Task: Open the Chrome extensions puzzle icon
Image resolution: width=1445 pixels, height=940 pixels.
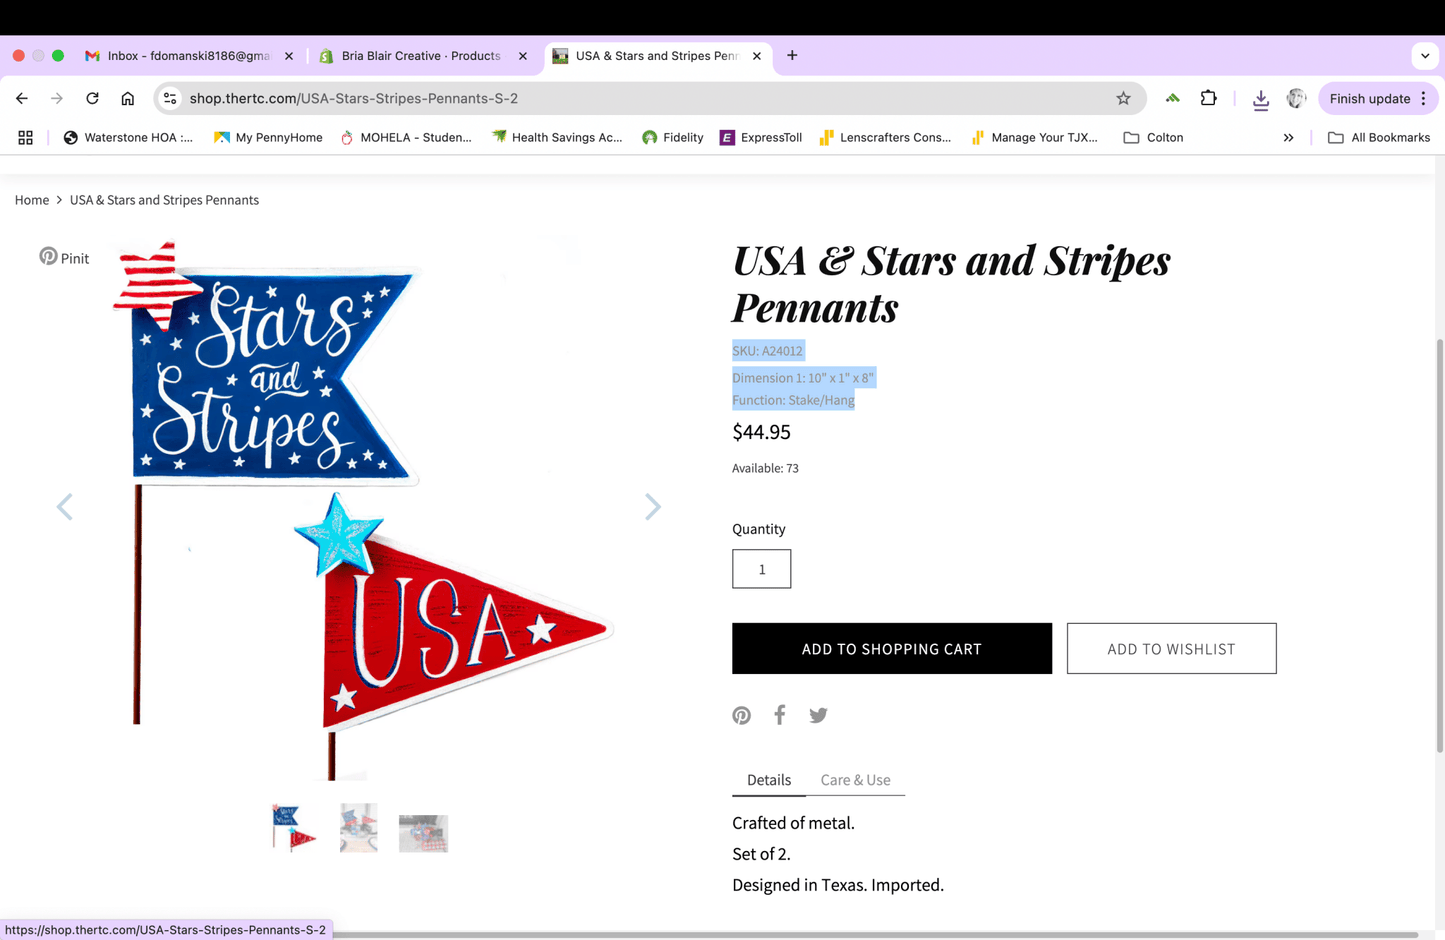Action: [x=1208, y=98]
